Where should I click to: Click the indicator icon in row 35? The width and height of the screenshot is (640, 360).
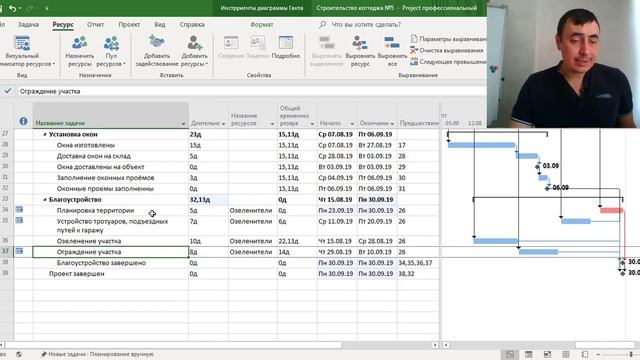[19, 220]
